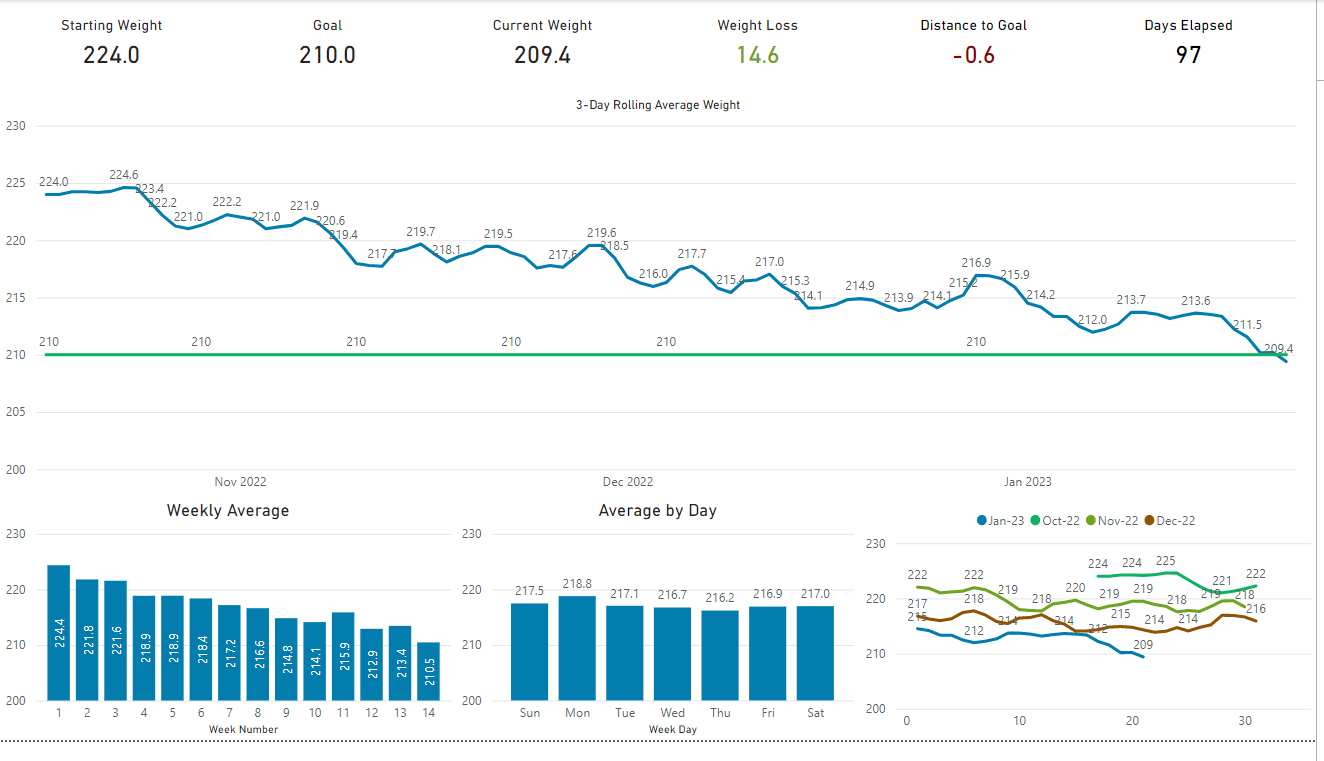Select the Oct-22 legend entry
Screen dimensions: 1324x761
(1055, 521)
